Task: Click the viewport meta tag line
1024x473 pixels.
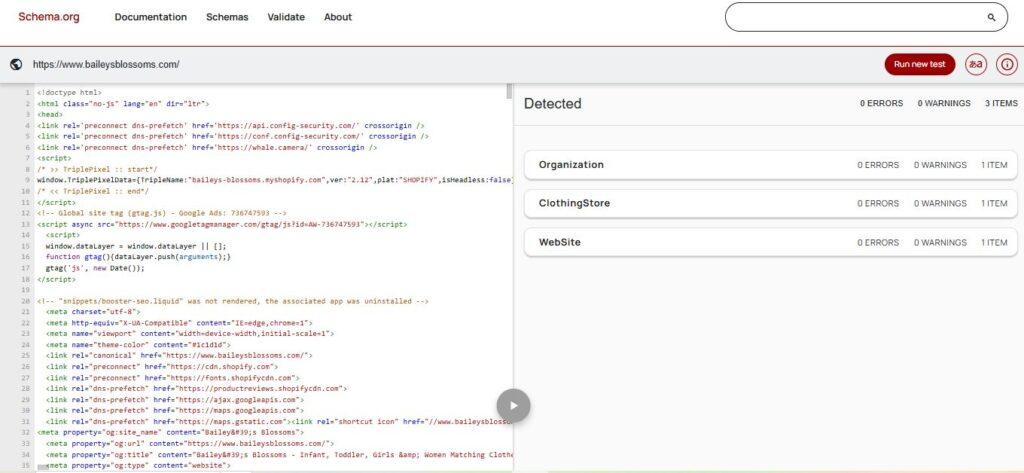Action: pyautogui.click(x=190, y=334)
